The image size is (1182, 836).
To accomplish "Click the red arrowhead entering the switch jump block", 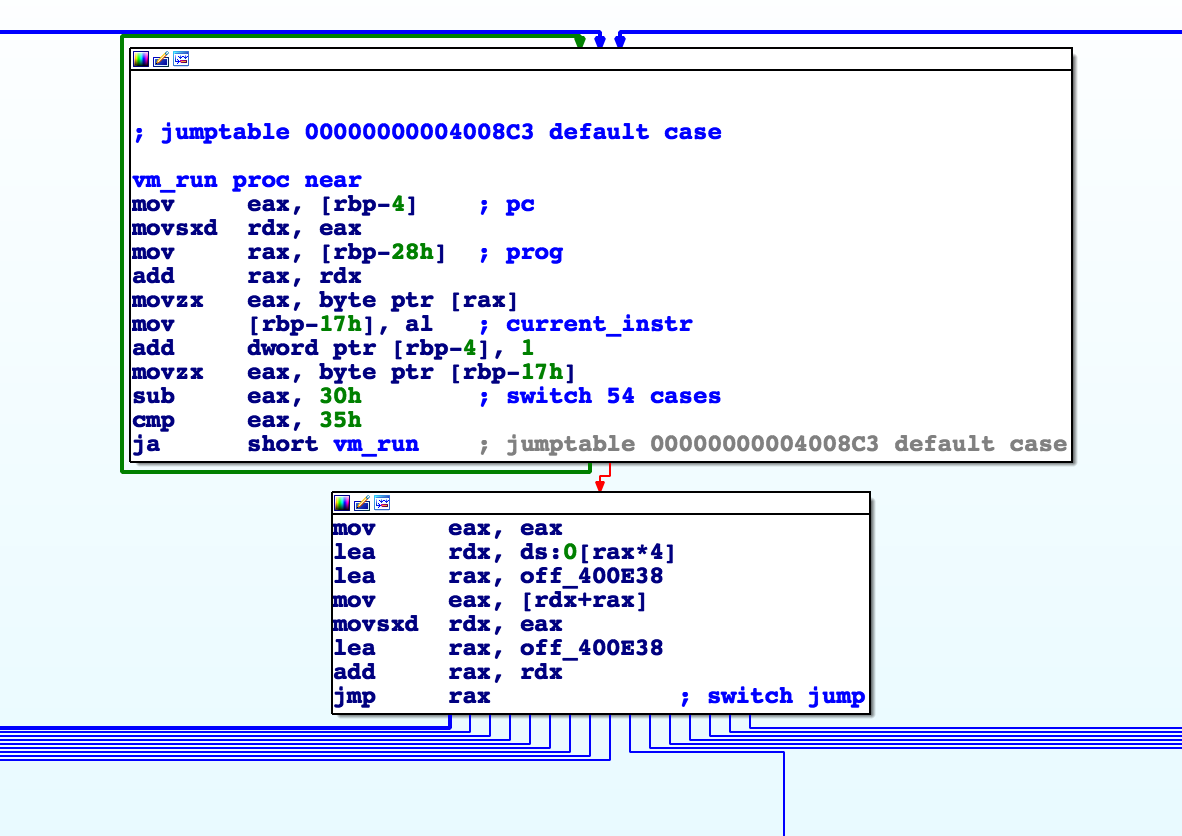I will coord(600,485).
